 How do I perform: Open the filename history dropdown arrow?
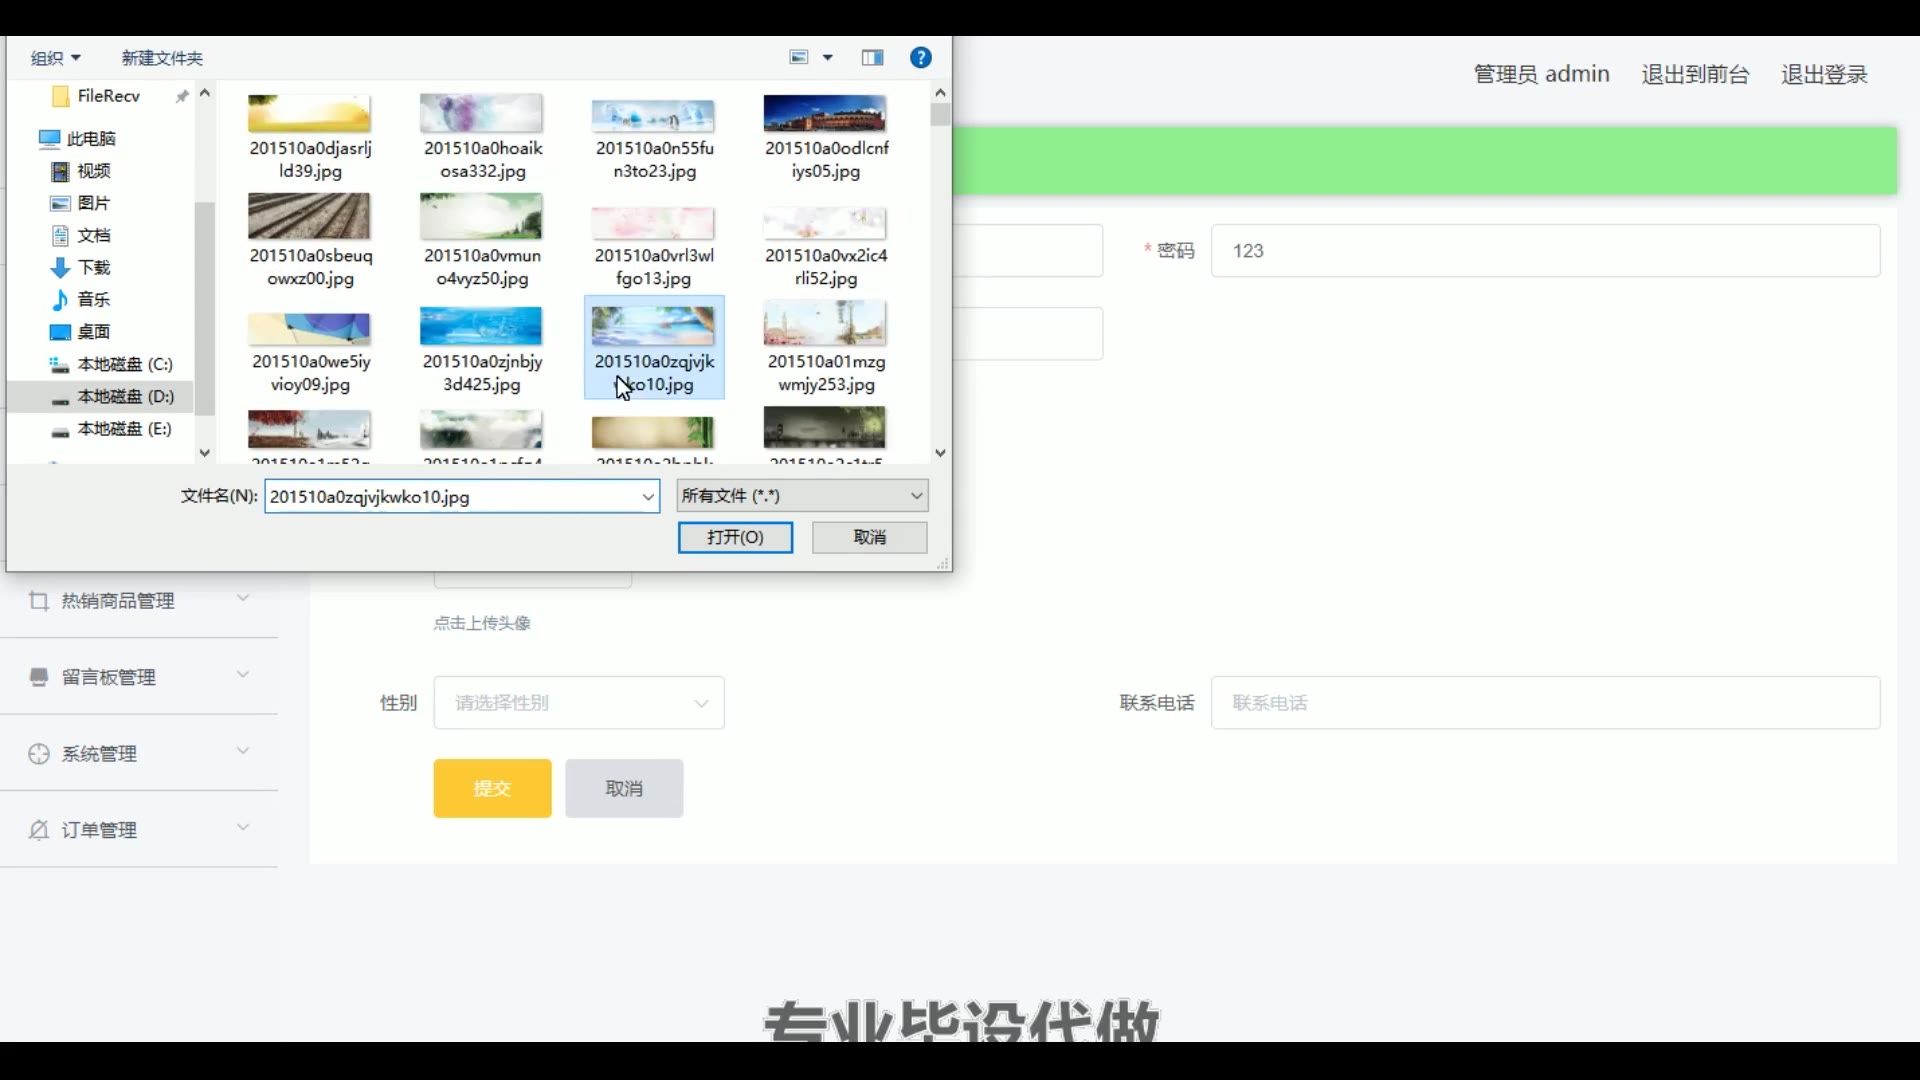click(648, 497)
